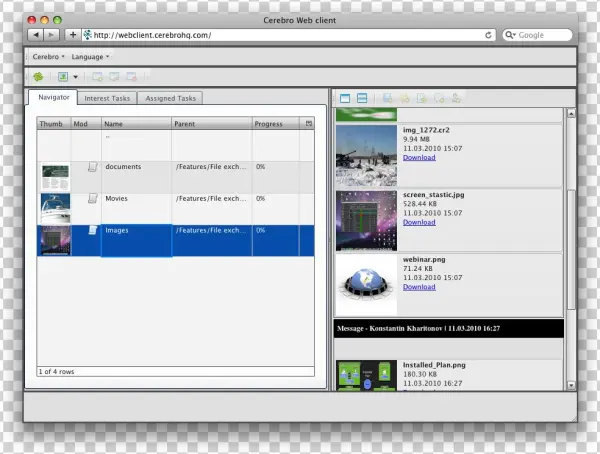Click the column chooser icon in table header
This screenshot has width=600, height=454.
308,124
